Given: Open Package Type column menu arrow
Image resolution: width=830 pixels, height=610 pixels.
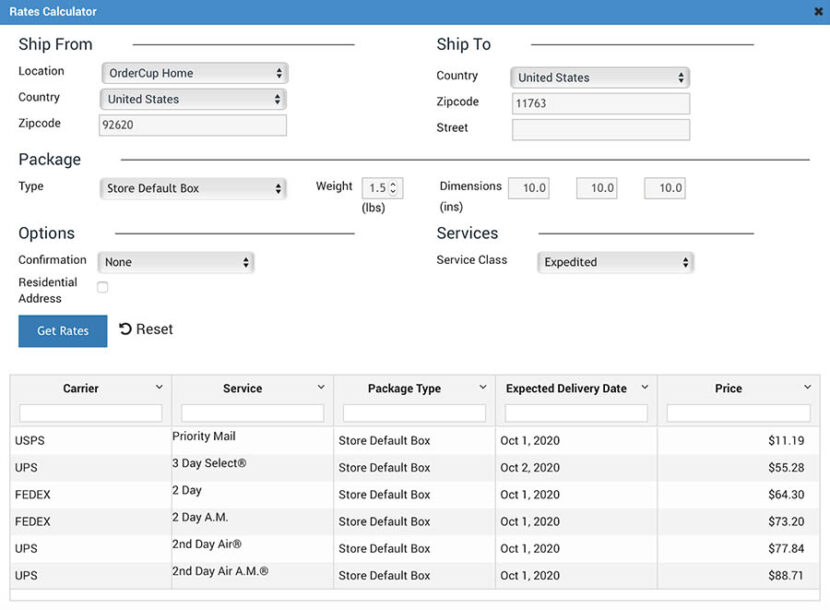Looking at the screenshot, I should [483, 387].
